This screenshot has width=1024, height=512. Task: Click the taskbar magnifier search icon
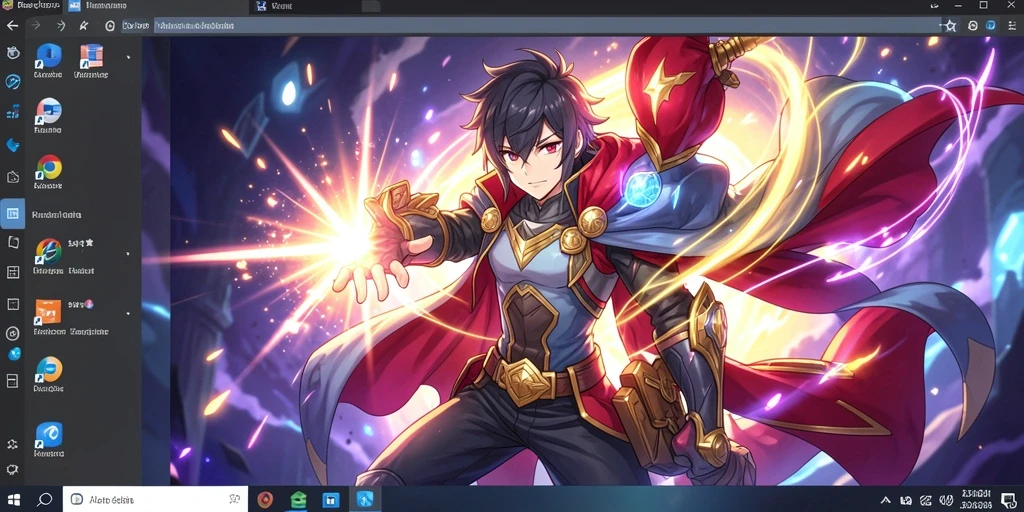coord(44,500)
